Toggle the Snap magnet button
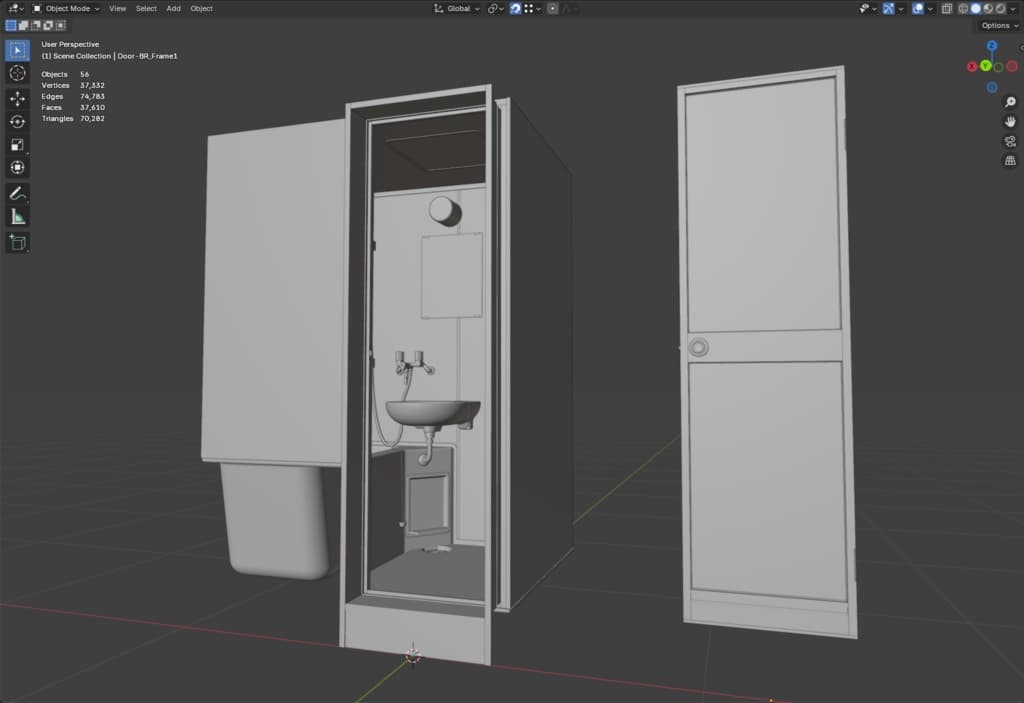1024x703 pixels. (516, 8)
